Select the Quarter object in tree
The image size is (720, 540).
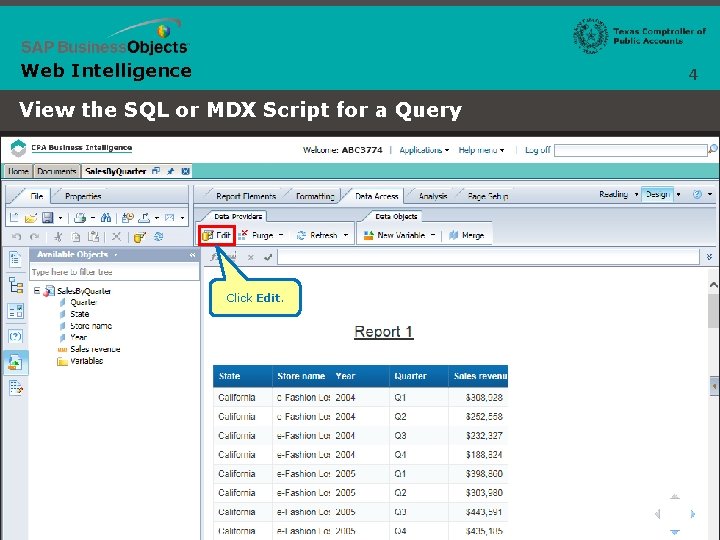[83, 302]
